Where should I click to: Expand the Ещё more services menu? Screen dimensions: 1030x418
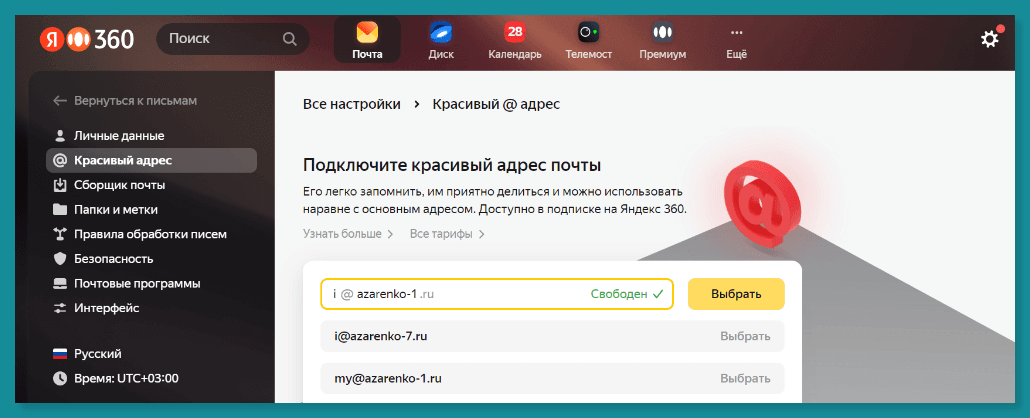pyautogui.click(x=736, y=40)
